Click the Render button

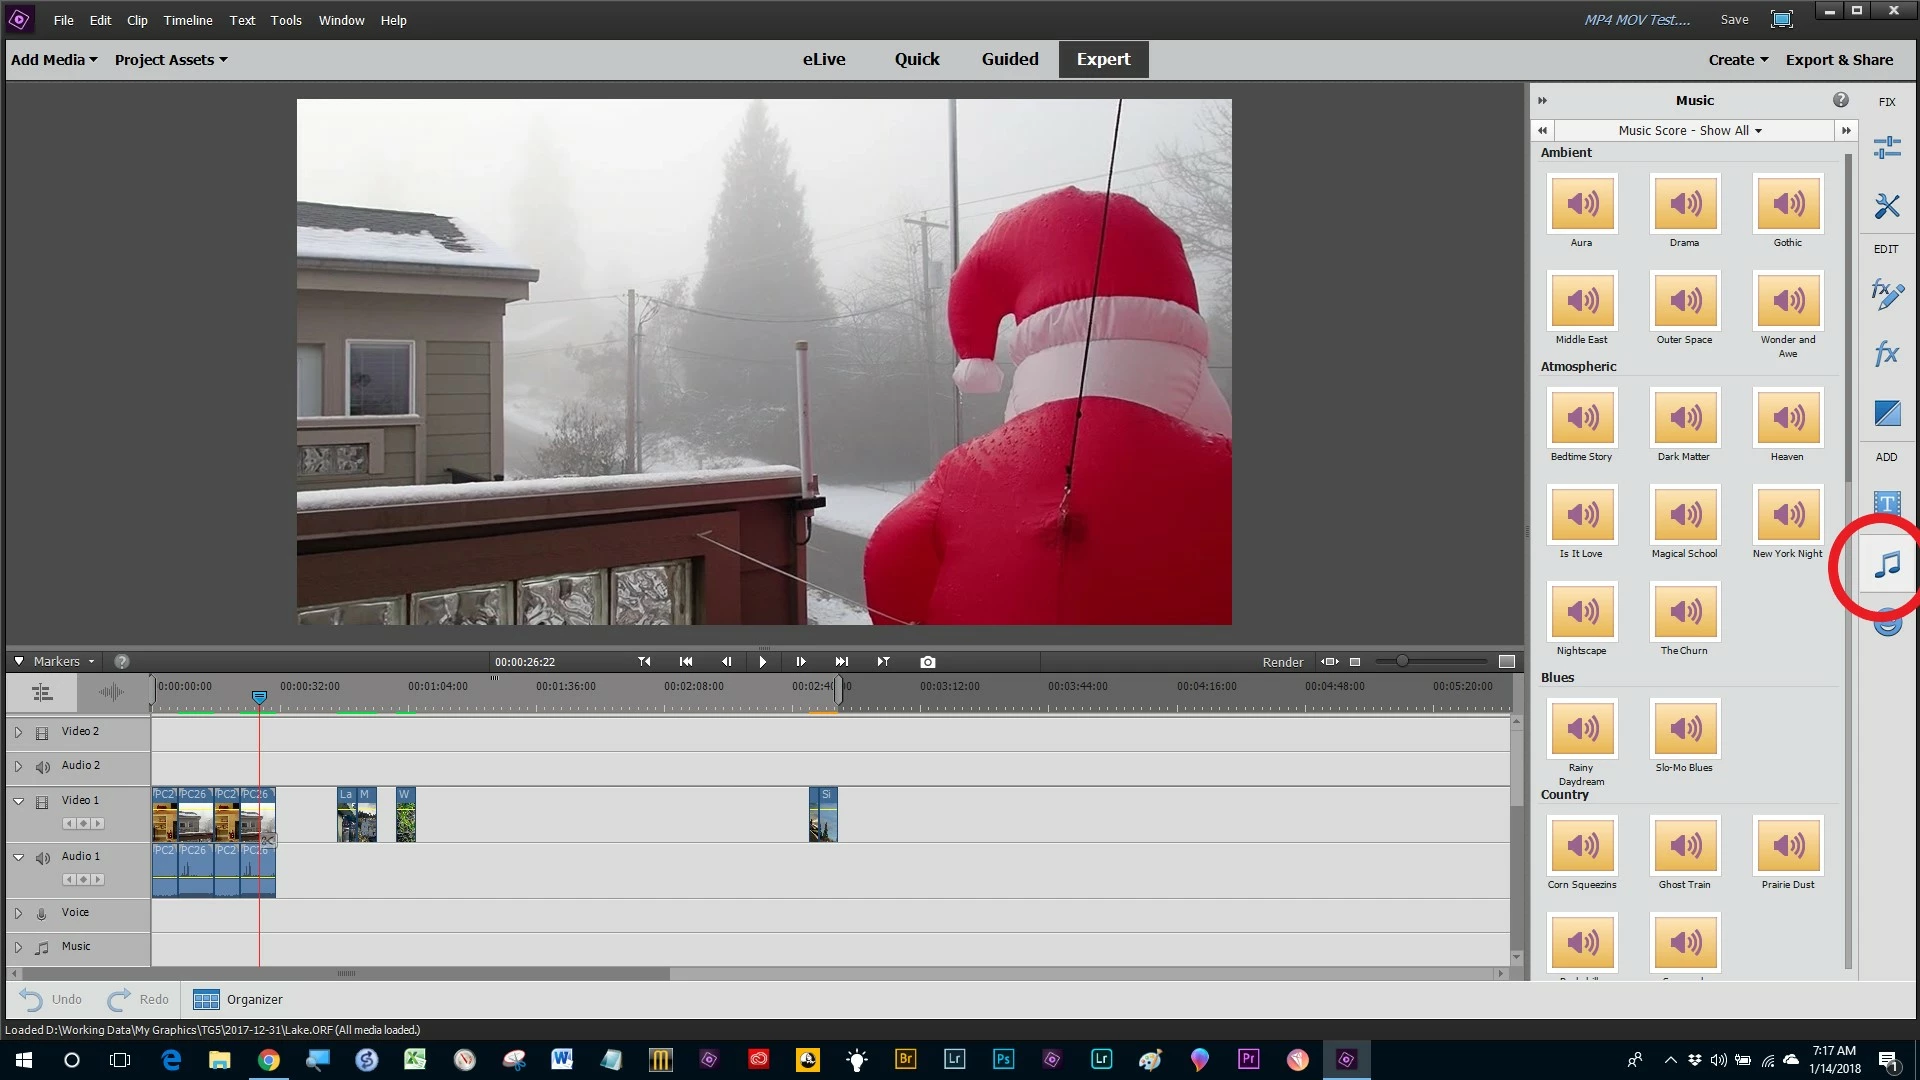tap(1282, 662)
